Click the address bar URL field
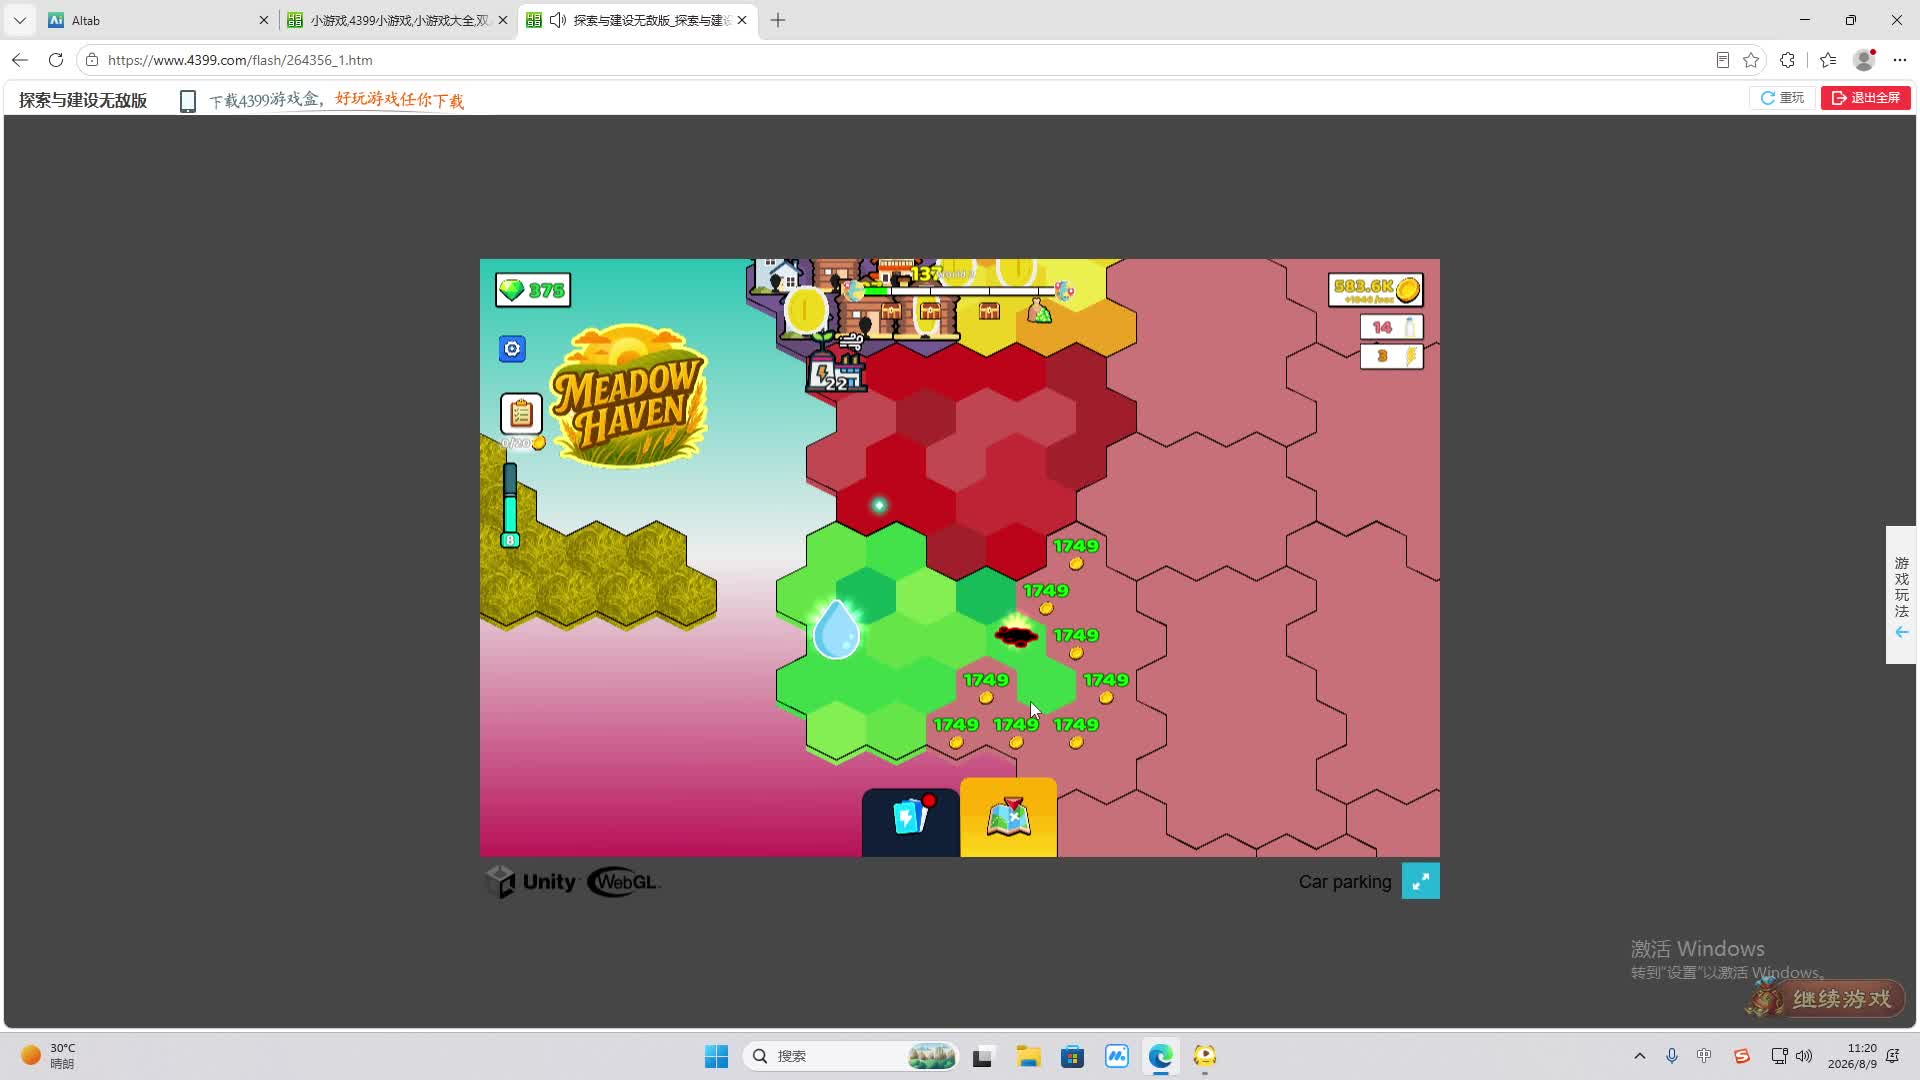The width and height of the screenshot is (1920, 1080). coord(900,60)
